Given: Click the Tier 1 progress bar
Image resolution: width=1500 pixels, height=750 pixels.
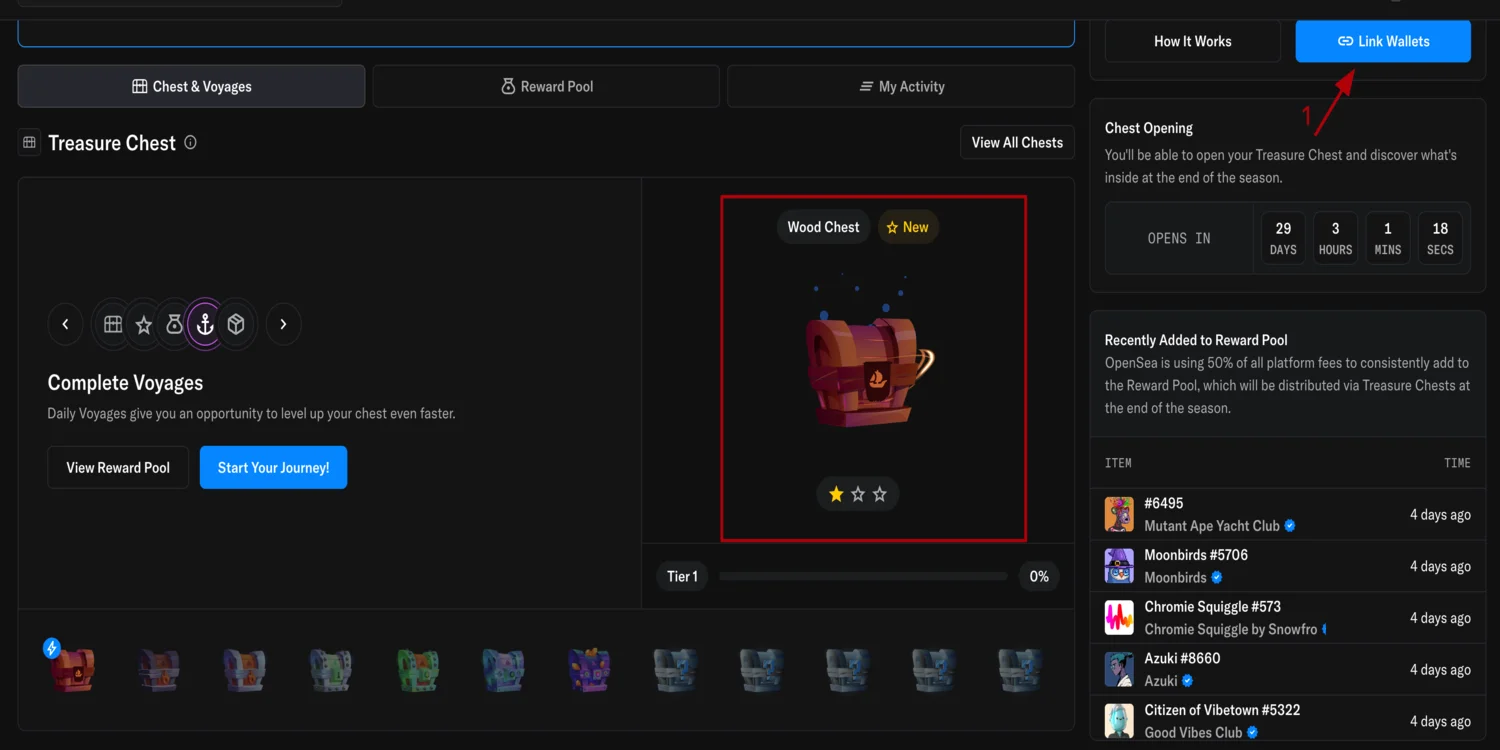Looking at the screenshot, I should pyautogui.click(x=863, y=577).
